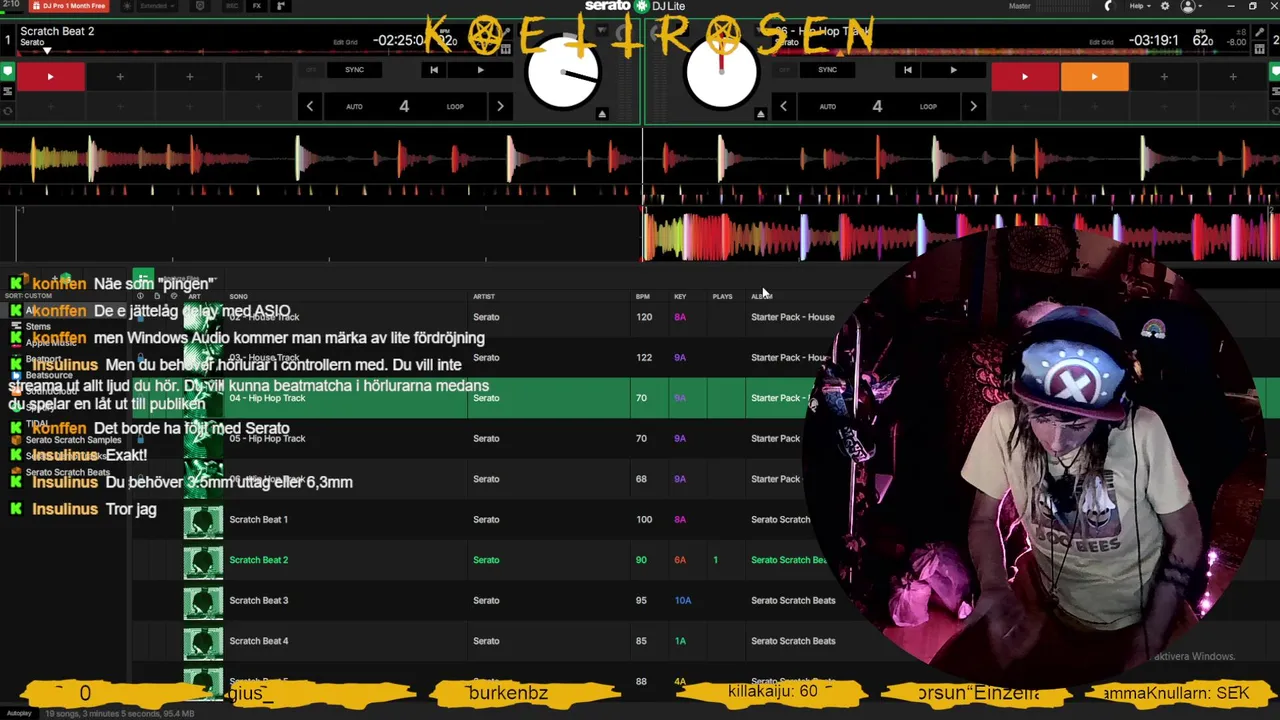1280x720 pixels.
Task: Open Beatsource in the library sidebar
Action: pyautogui.click(x=49, y=375)
